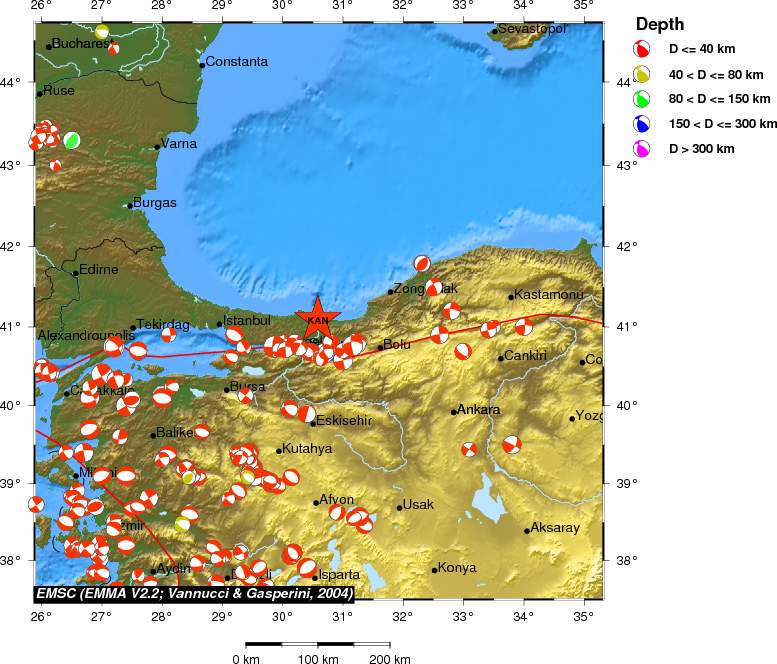Viewport: 777px width, 664px height.
Task: Click the EMSC EMMA V2.2 credit text
Action: click(x=194, y=593)
